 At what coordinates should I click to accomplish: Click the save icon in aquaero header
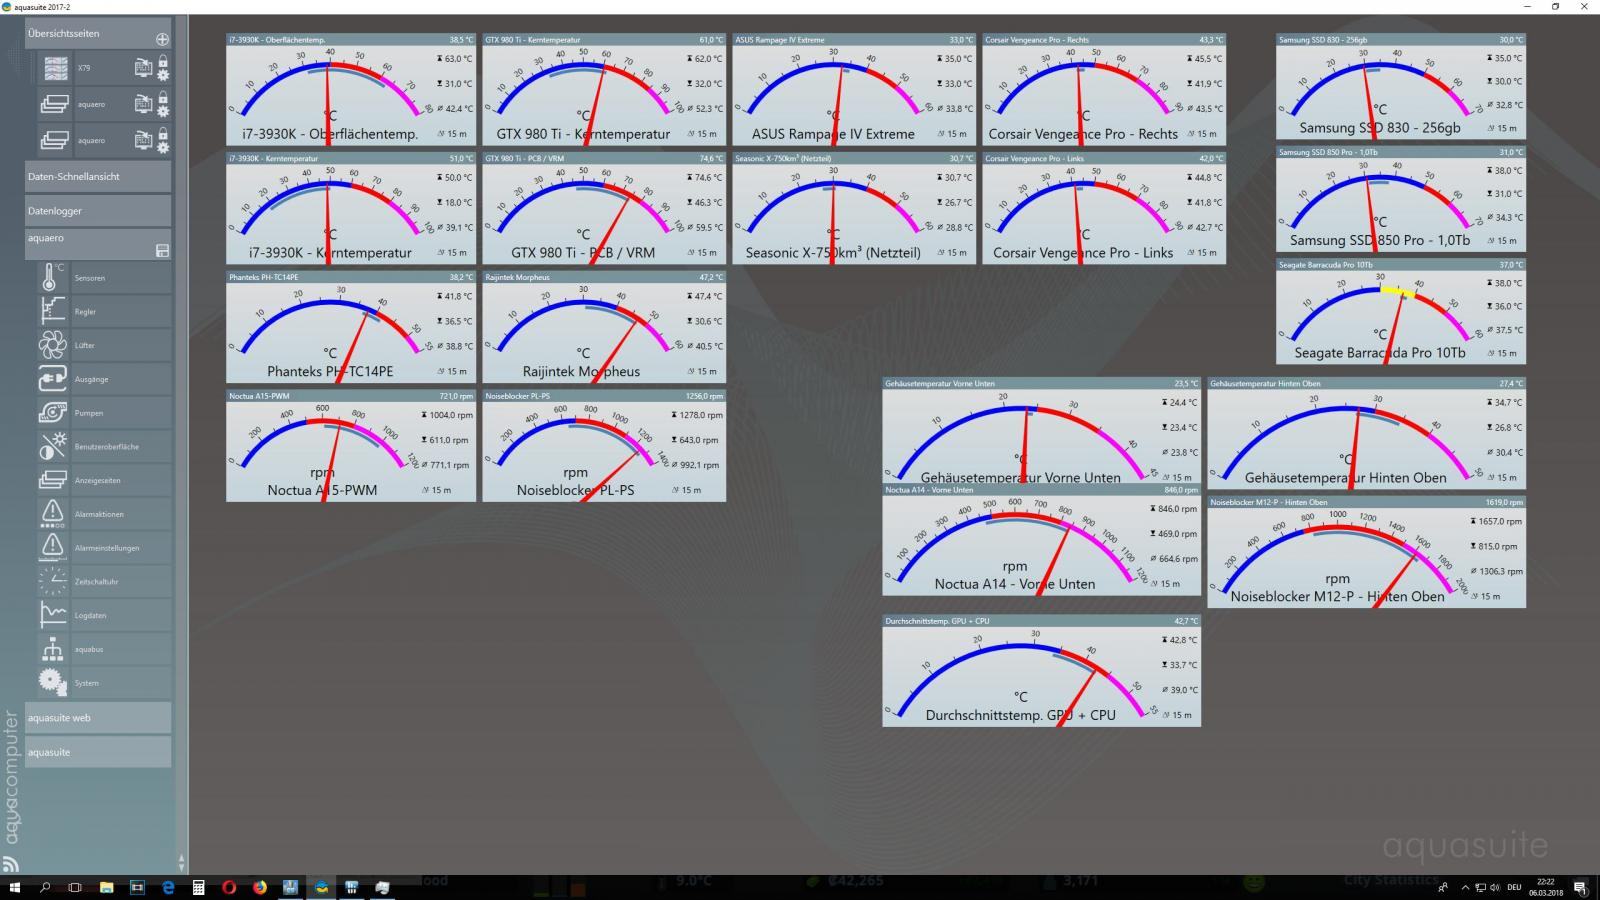162,250
